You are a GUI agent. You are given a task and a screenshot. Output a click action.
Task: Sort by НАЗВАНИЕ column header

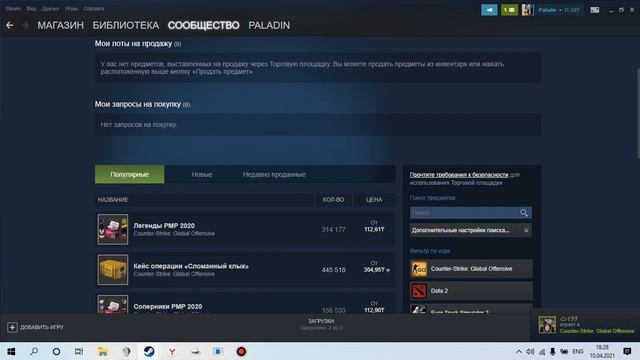click(113, 200)
